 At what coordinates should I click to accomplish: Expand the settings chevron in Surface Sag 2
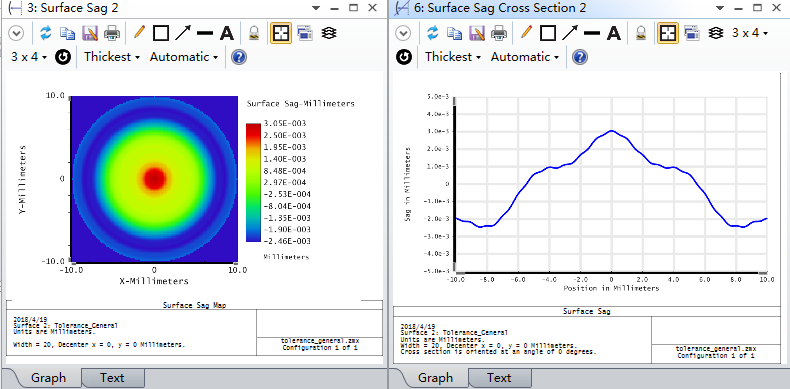(x=17, y=33)
